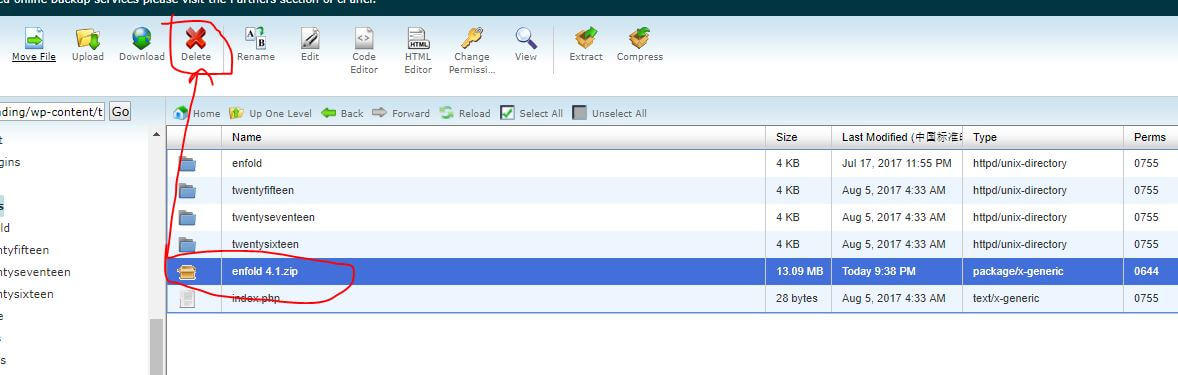
Task: Click the Go button
Action: (x=120, y=112)
